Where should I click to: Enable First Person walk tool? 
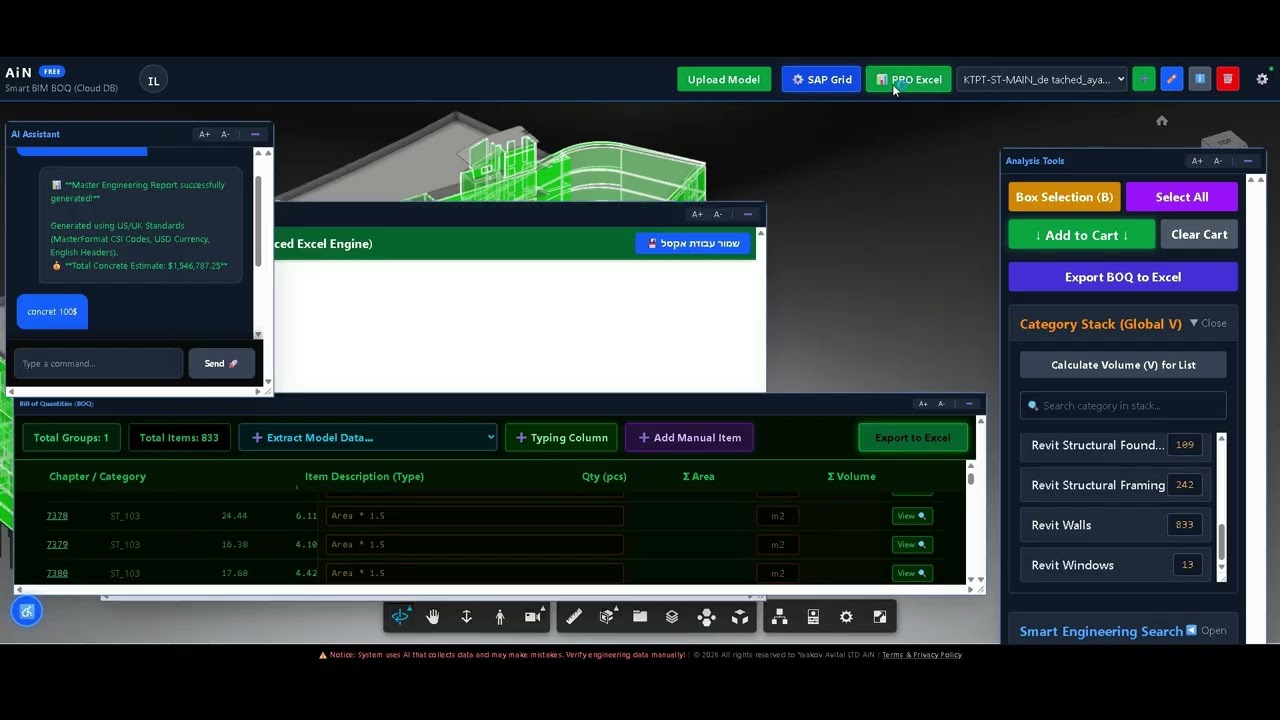pyautogui.click(x=500, y=617)
